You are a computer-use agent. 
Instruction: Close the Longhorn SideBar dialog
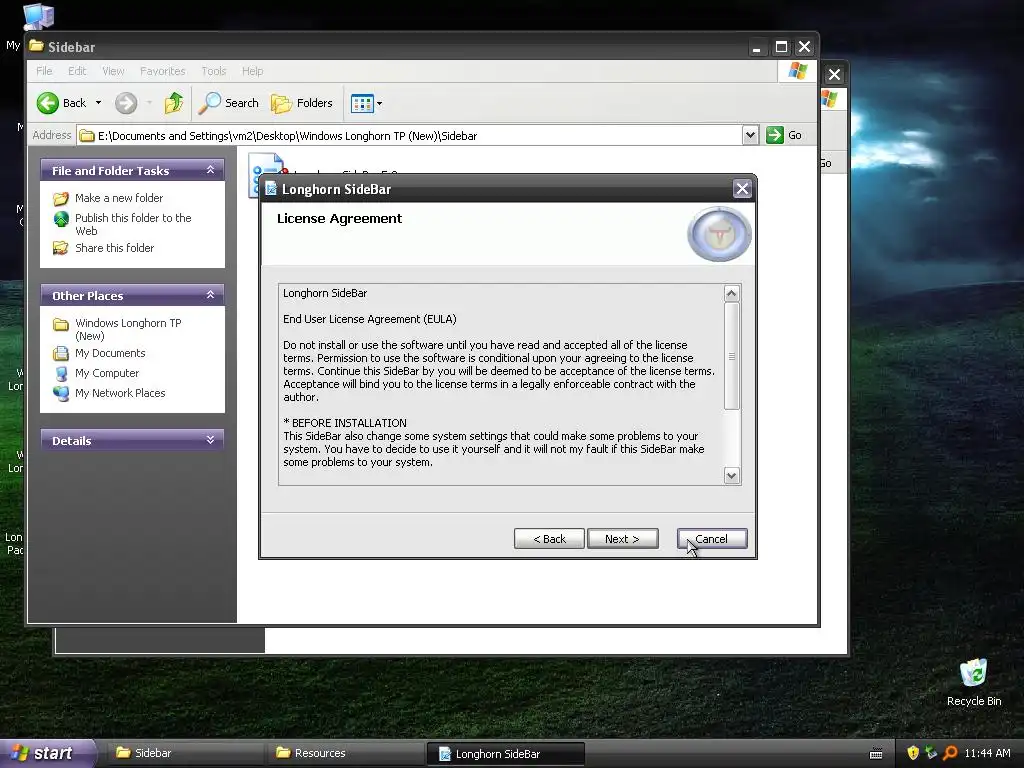pyautogui.click(x=742, y=189)
